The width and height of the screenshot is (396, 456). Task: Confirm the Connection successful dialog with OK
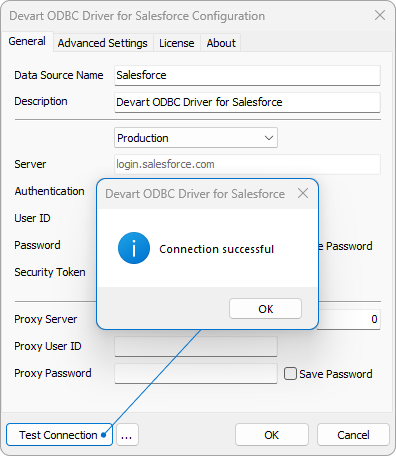265,309
